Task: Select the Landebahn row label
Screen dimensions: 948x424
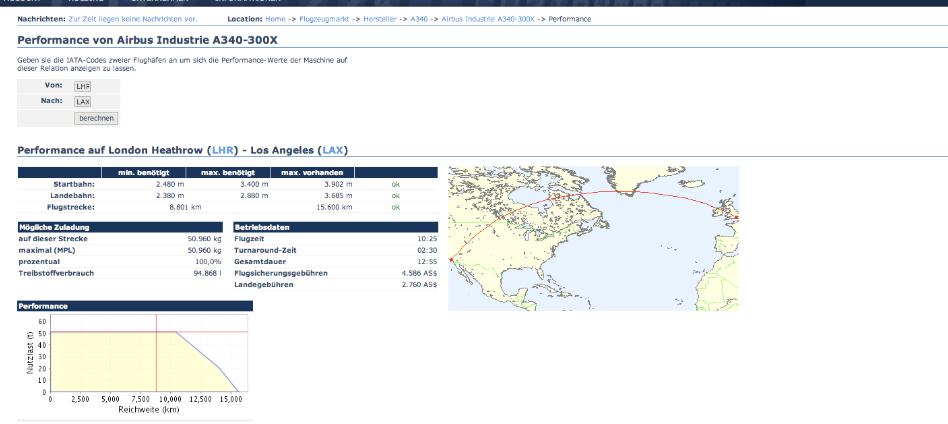Action: [x=73, y=195]
